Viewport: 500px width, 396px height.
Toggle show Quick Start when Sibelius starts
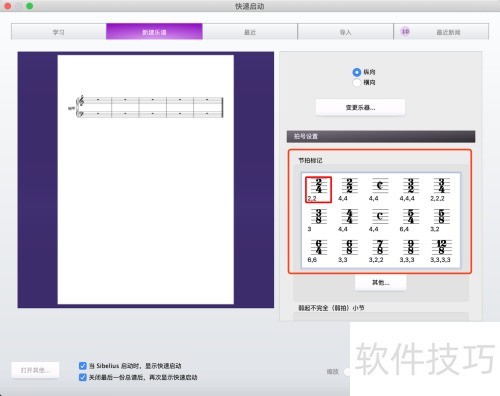(83, 366)
